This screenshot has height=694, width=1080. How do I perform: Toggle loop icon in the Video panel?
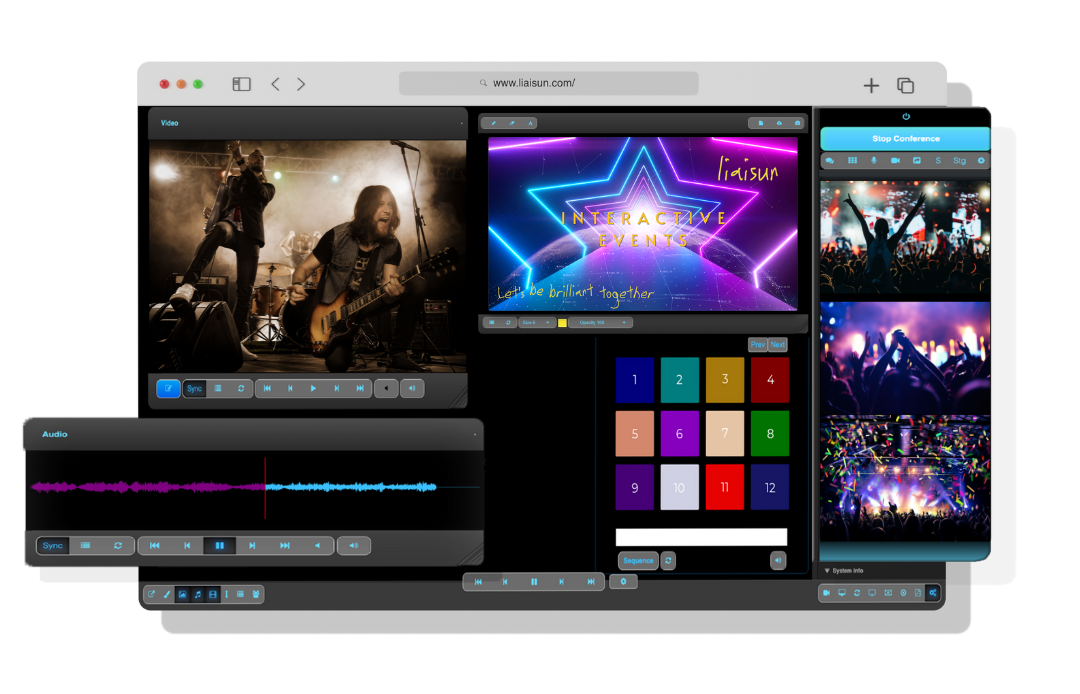click(241, 388)
